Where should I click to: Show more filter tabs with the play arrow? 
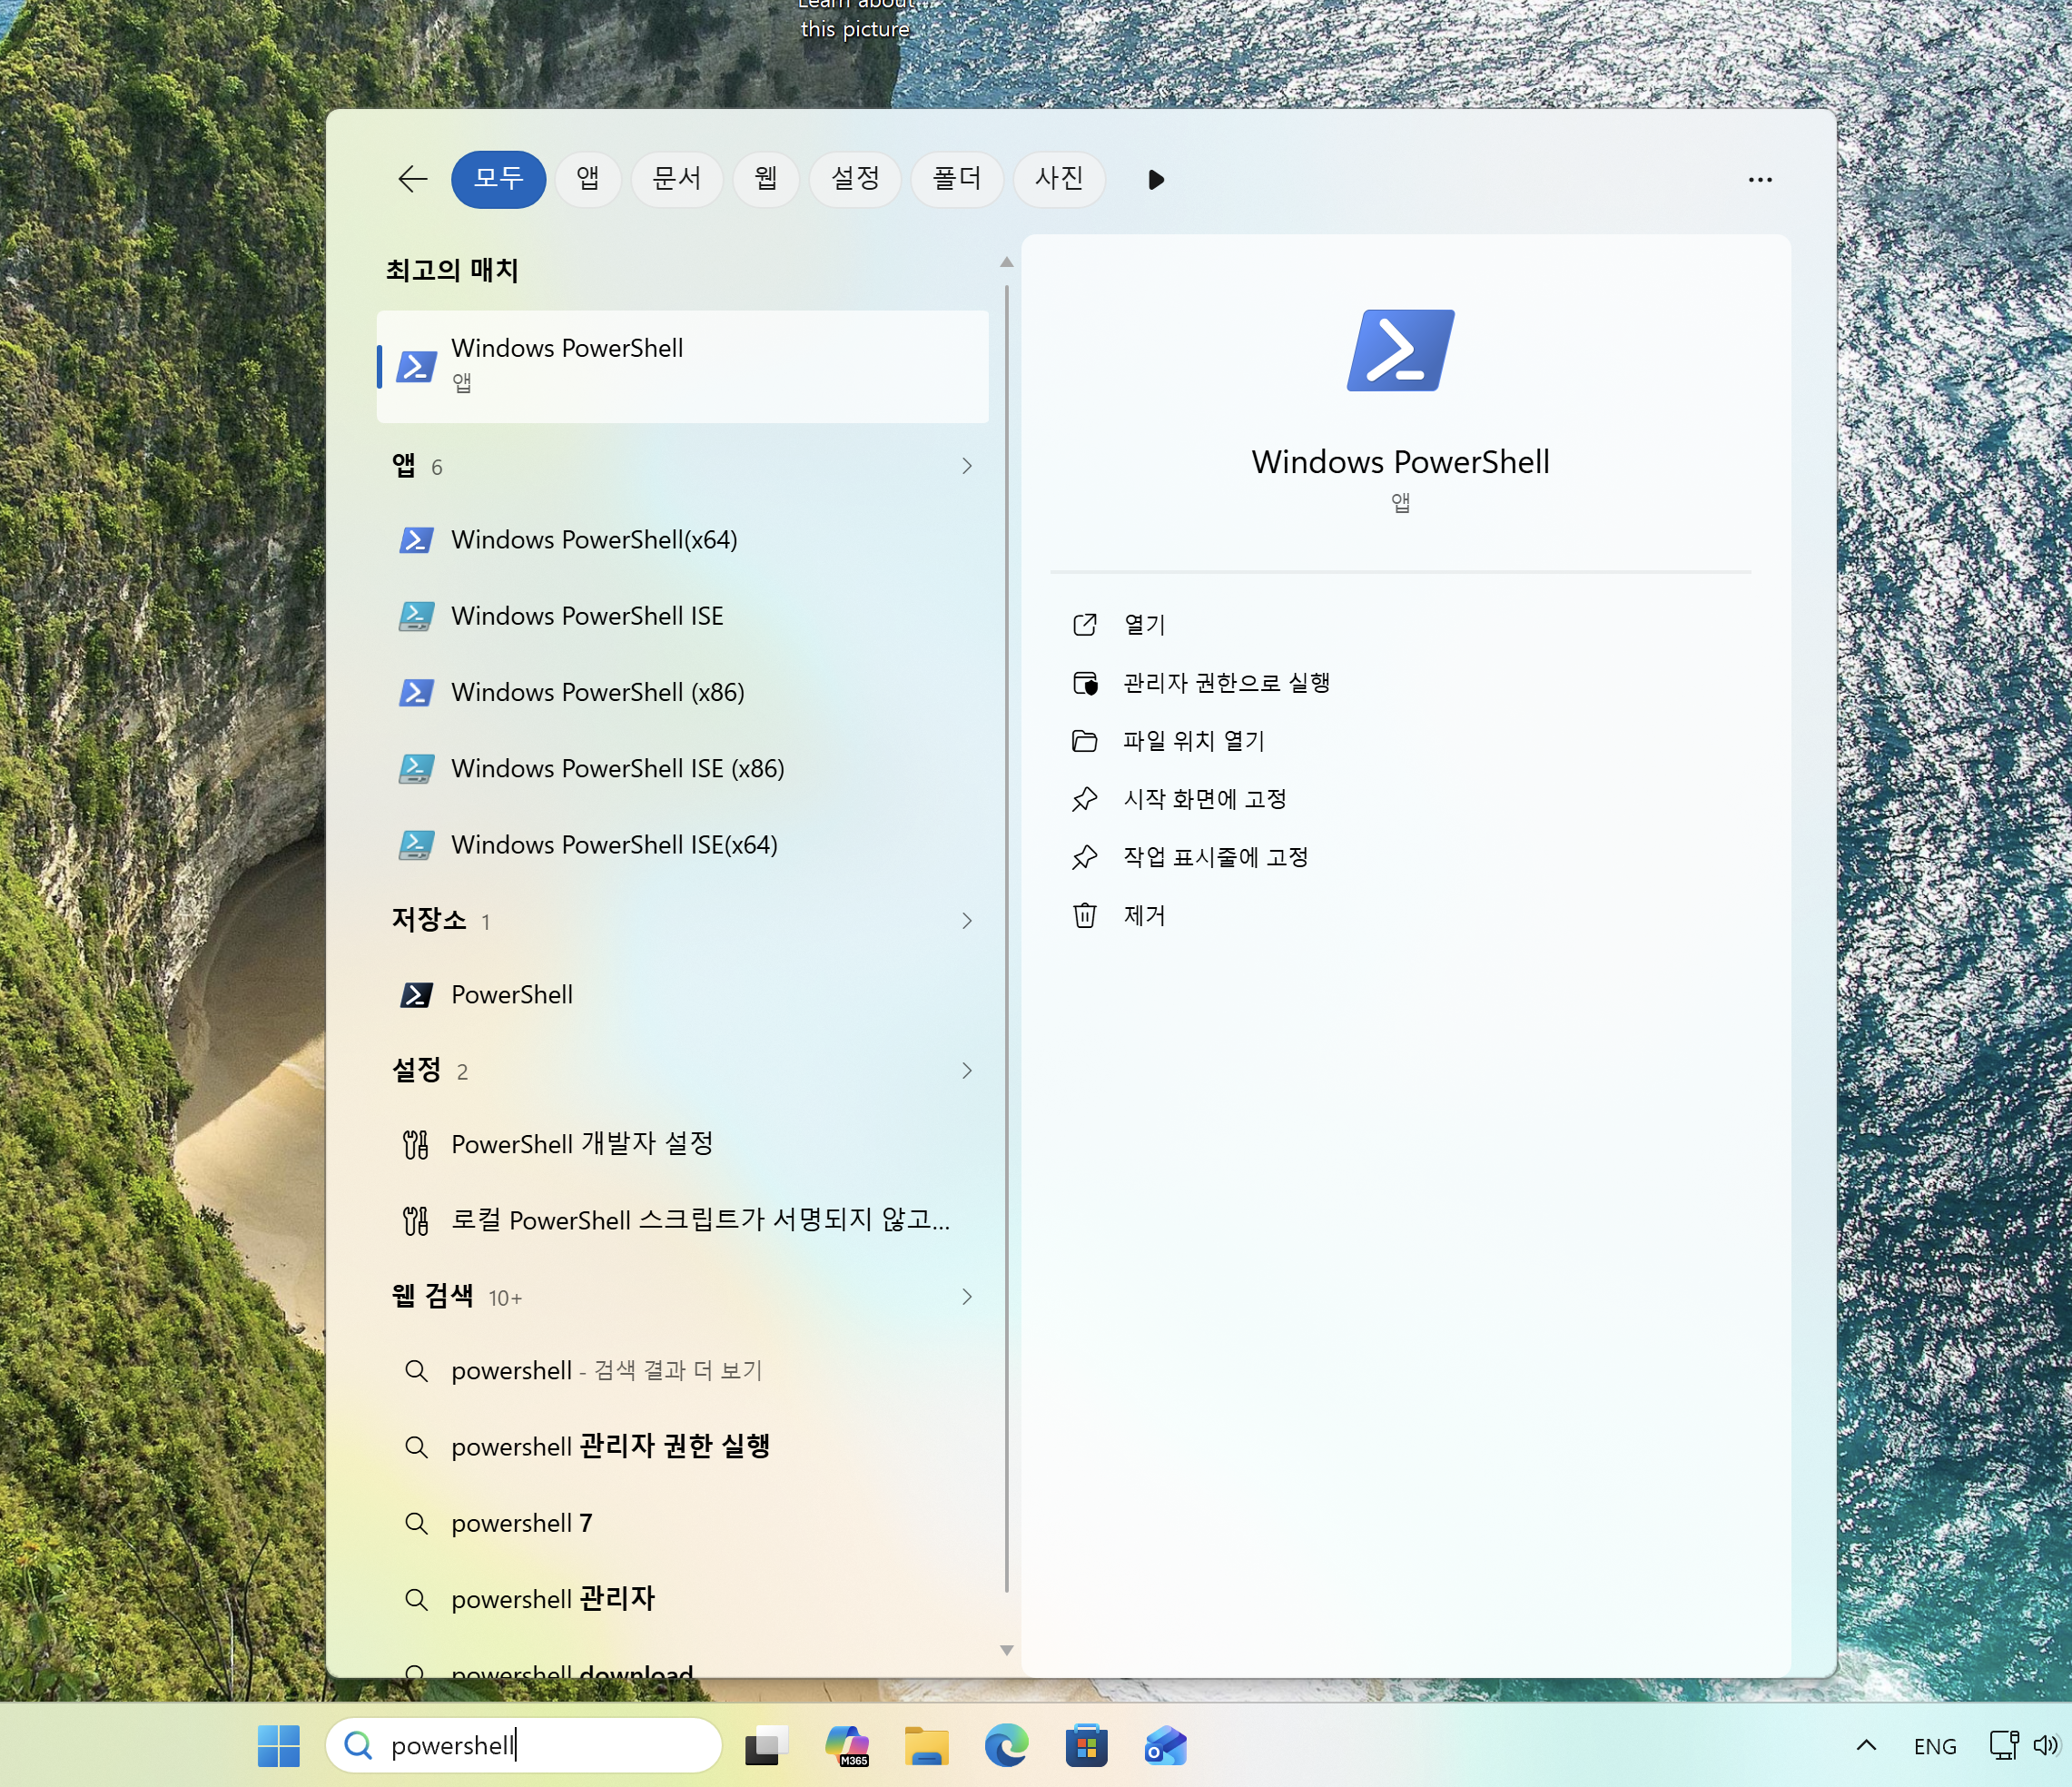coord(1156,180)
